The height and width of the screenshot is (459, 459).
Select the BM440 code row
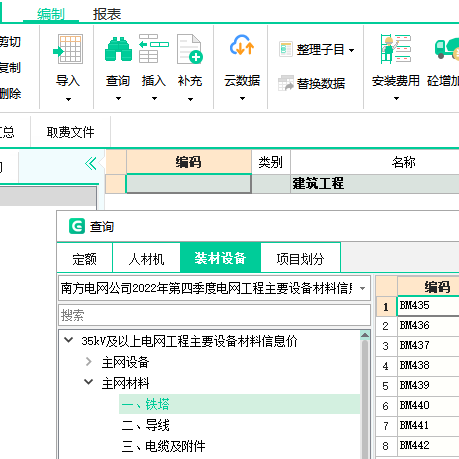[428, 406]
